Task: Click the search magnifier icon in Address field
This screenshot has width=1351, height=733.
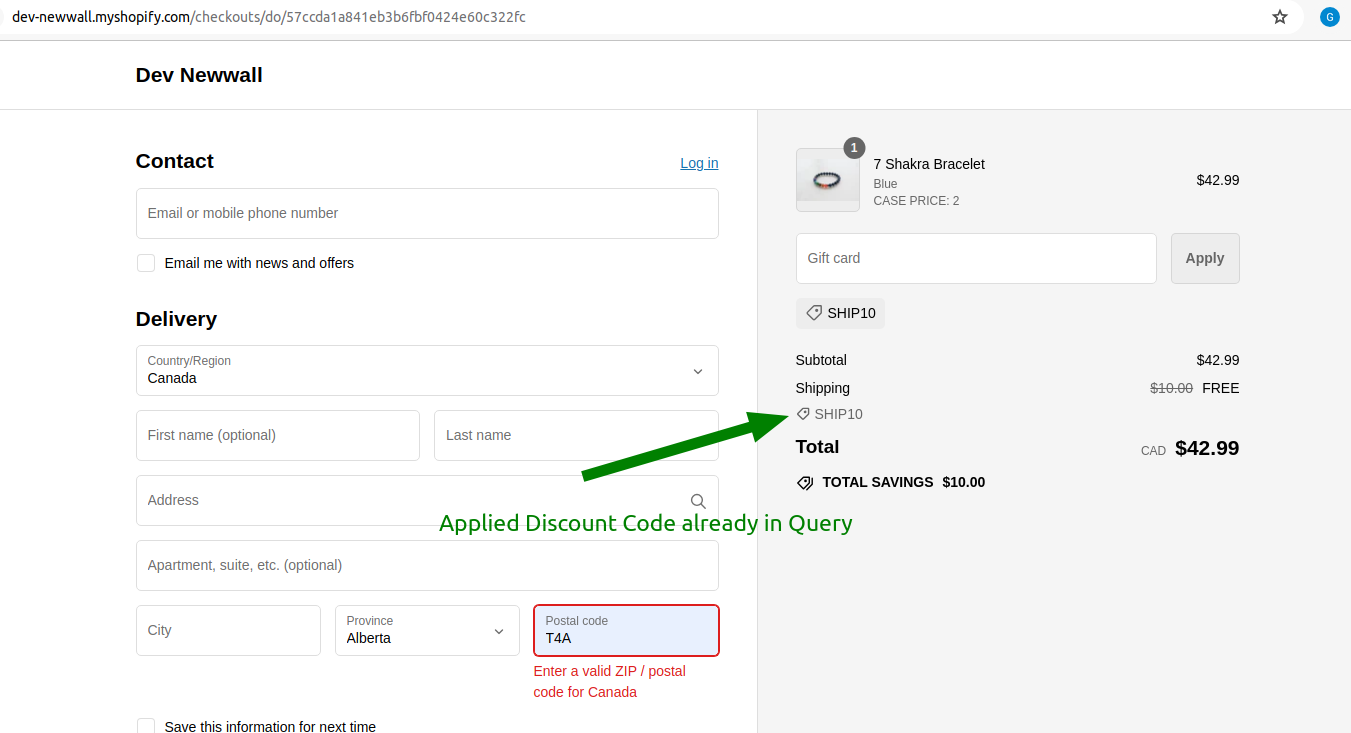Action: 698,501
